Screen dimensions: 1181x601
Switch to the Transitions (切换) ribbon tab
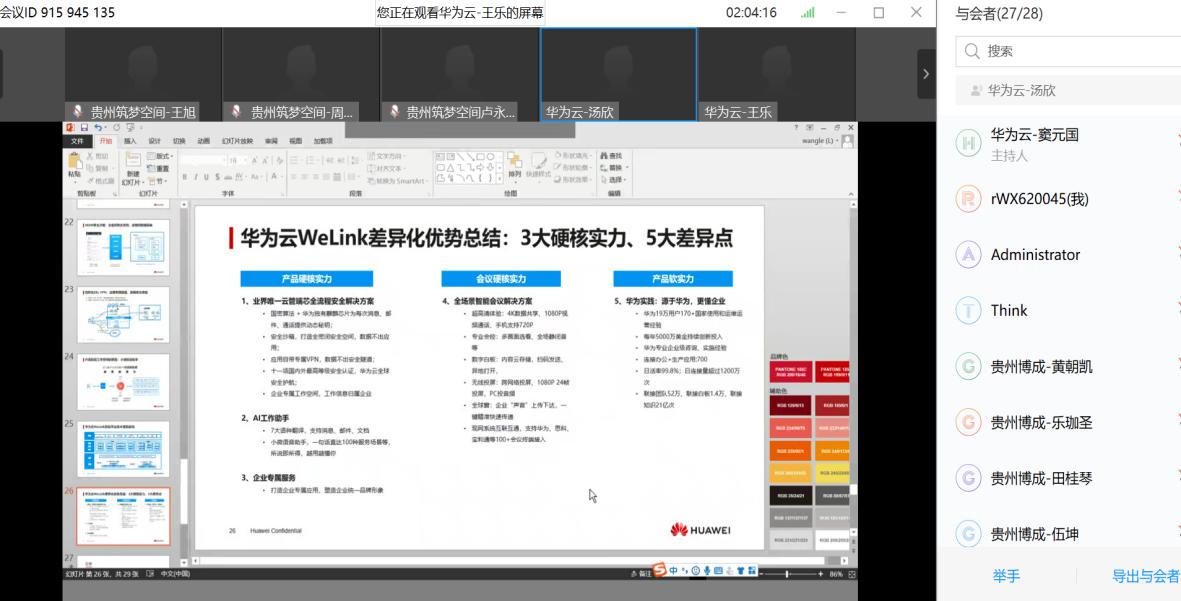179,141
